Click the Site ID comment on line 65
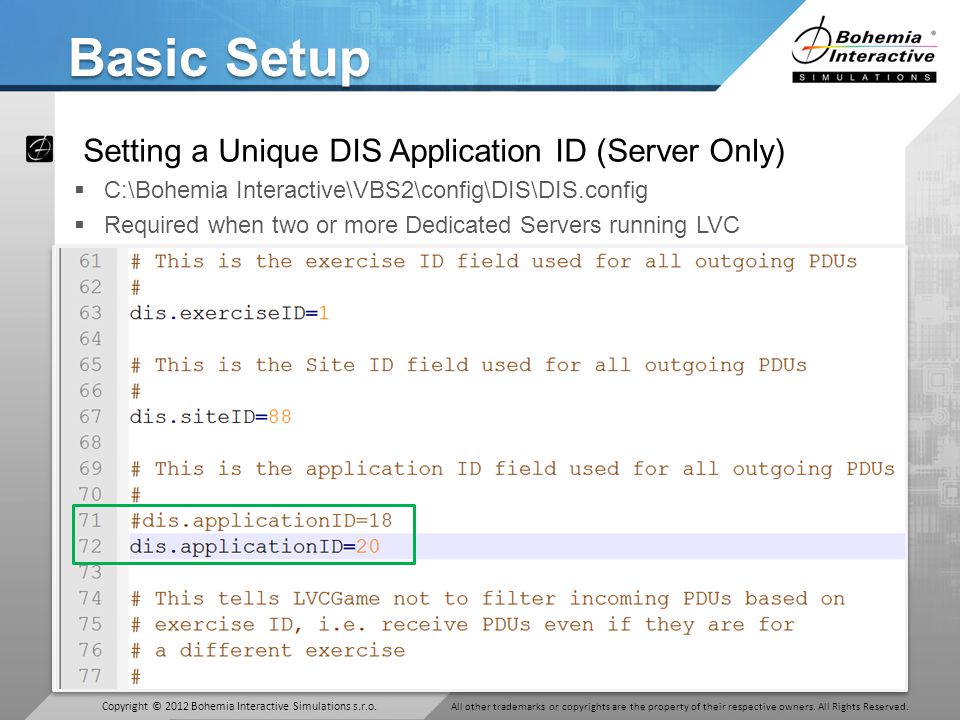 tap(468, 365)
